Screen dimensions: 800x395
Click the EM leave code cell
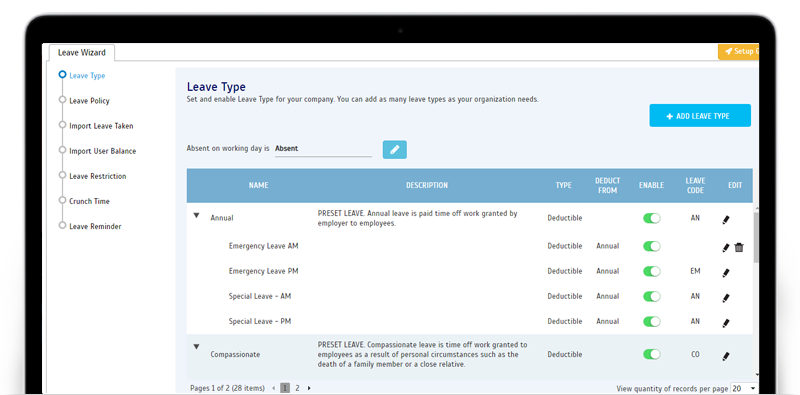click(x=695, y=271)
